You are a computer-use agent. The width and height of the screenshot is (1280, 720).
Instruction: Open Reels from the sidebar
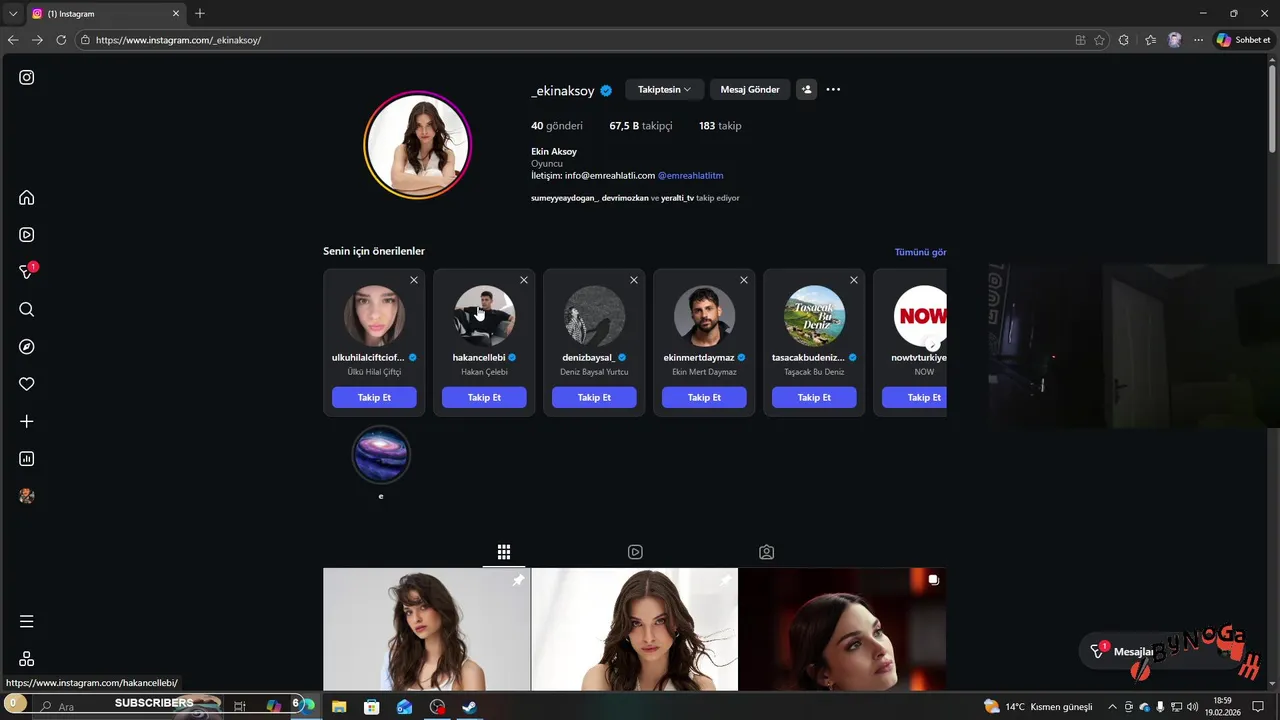[x=27, y=235]
